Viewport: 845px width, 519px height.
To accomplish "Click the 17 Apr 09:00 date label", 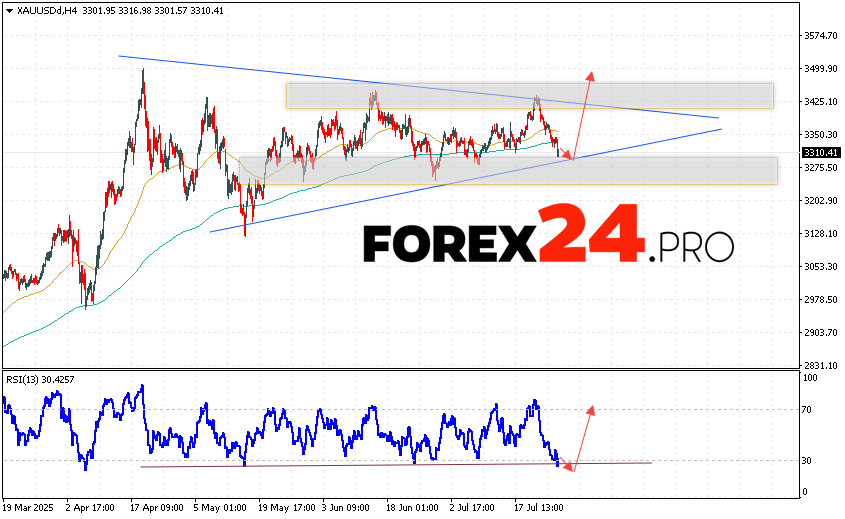I will [156, 508].
